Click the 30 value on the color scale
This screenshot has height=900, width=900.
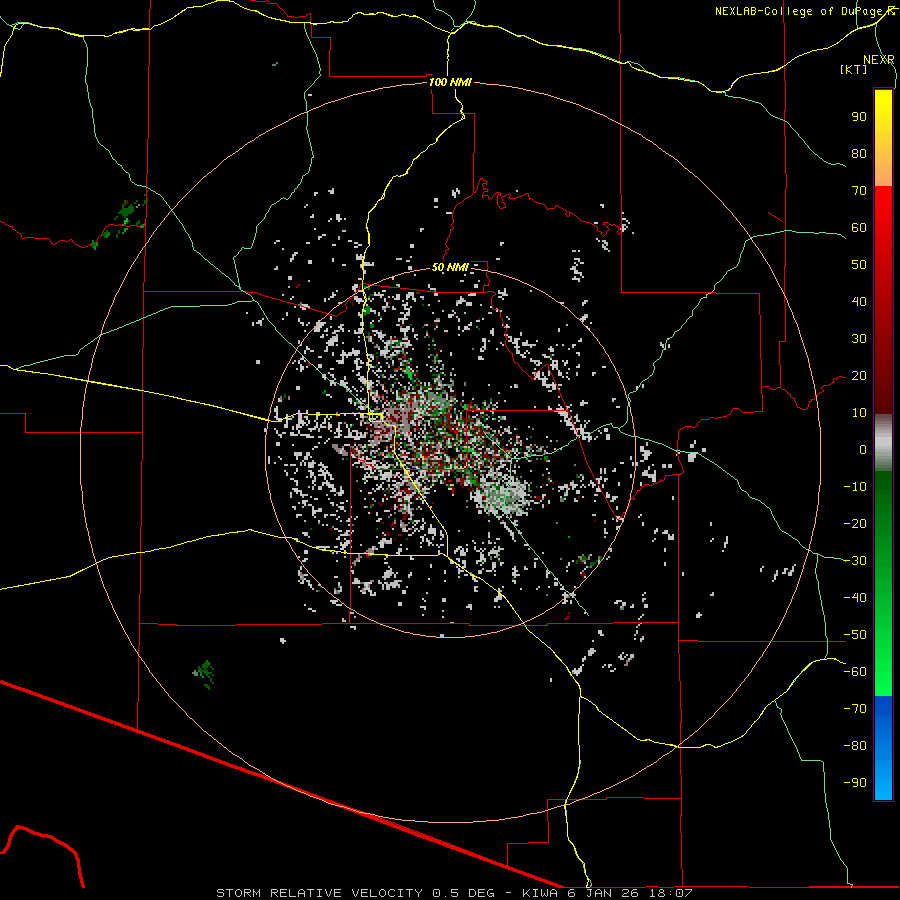(x=859, y=339)
